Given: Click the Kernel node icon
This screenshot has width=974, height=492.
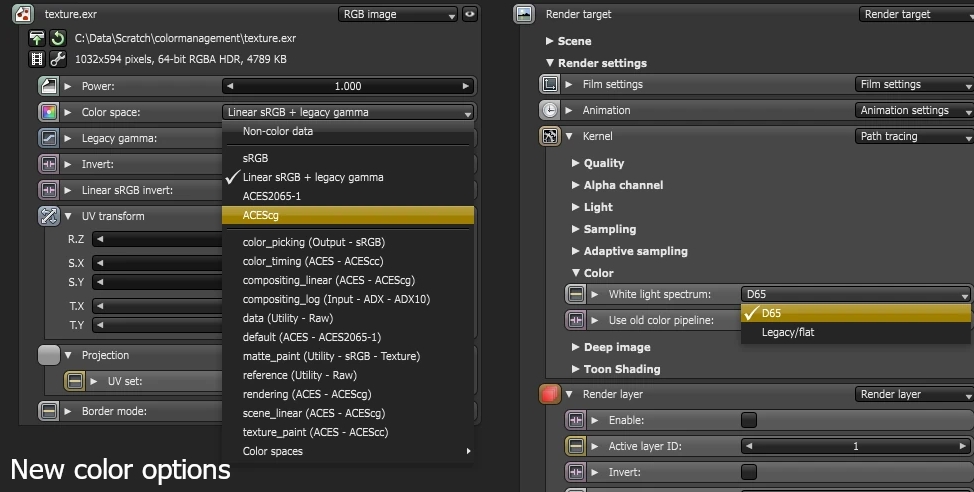Looking at the screenshot, I should point(549,136).
